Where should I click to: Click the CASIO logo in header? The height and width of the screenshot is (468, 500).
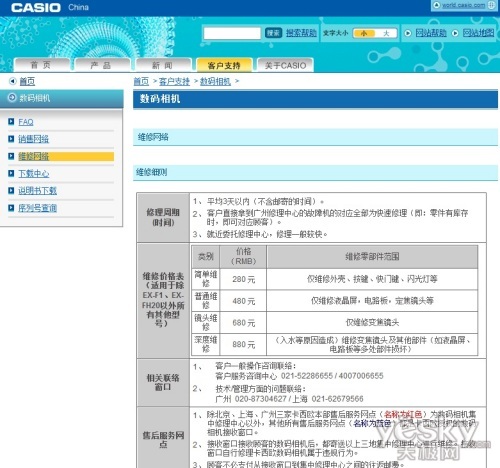click(36, 8)
